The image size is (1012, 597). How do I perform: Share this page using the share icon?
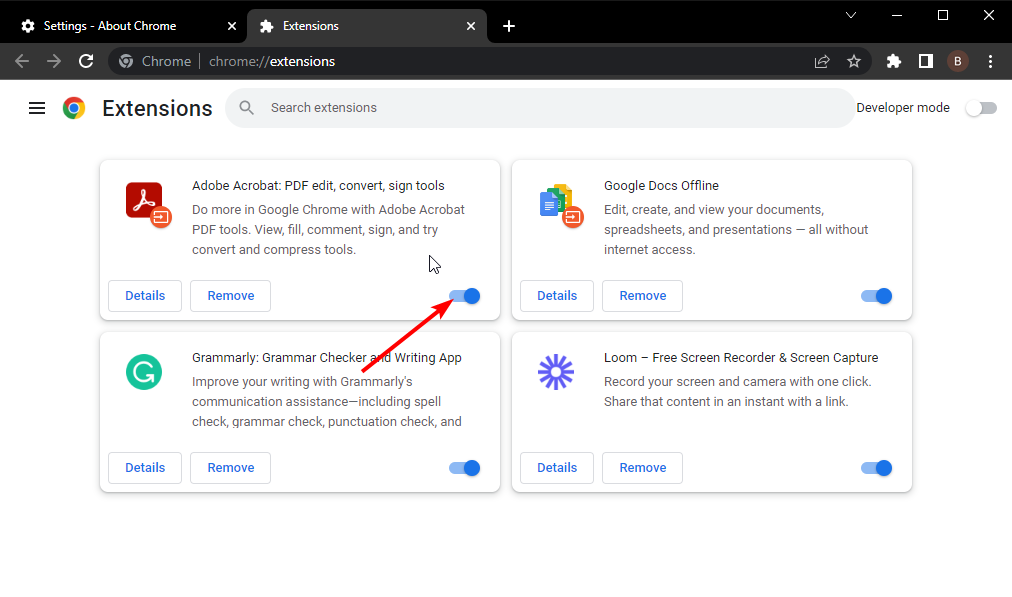pyautogui.click(x=822, y=61)
